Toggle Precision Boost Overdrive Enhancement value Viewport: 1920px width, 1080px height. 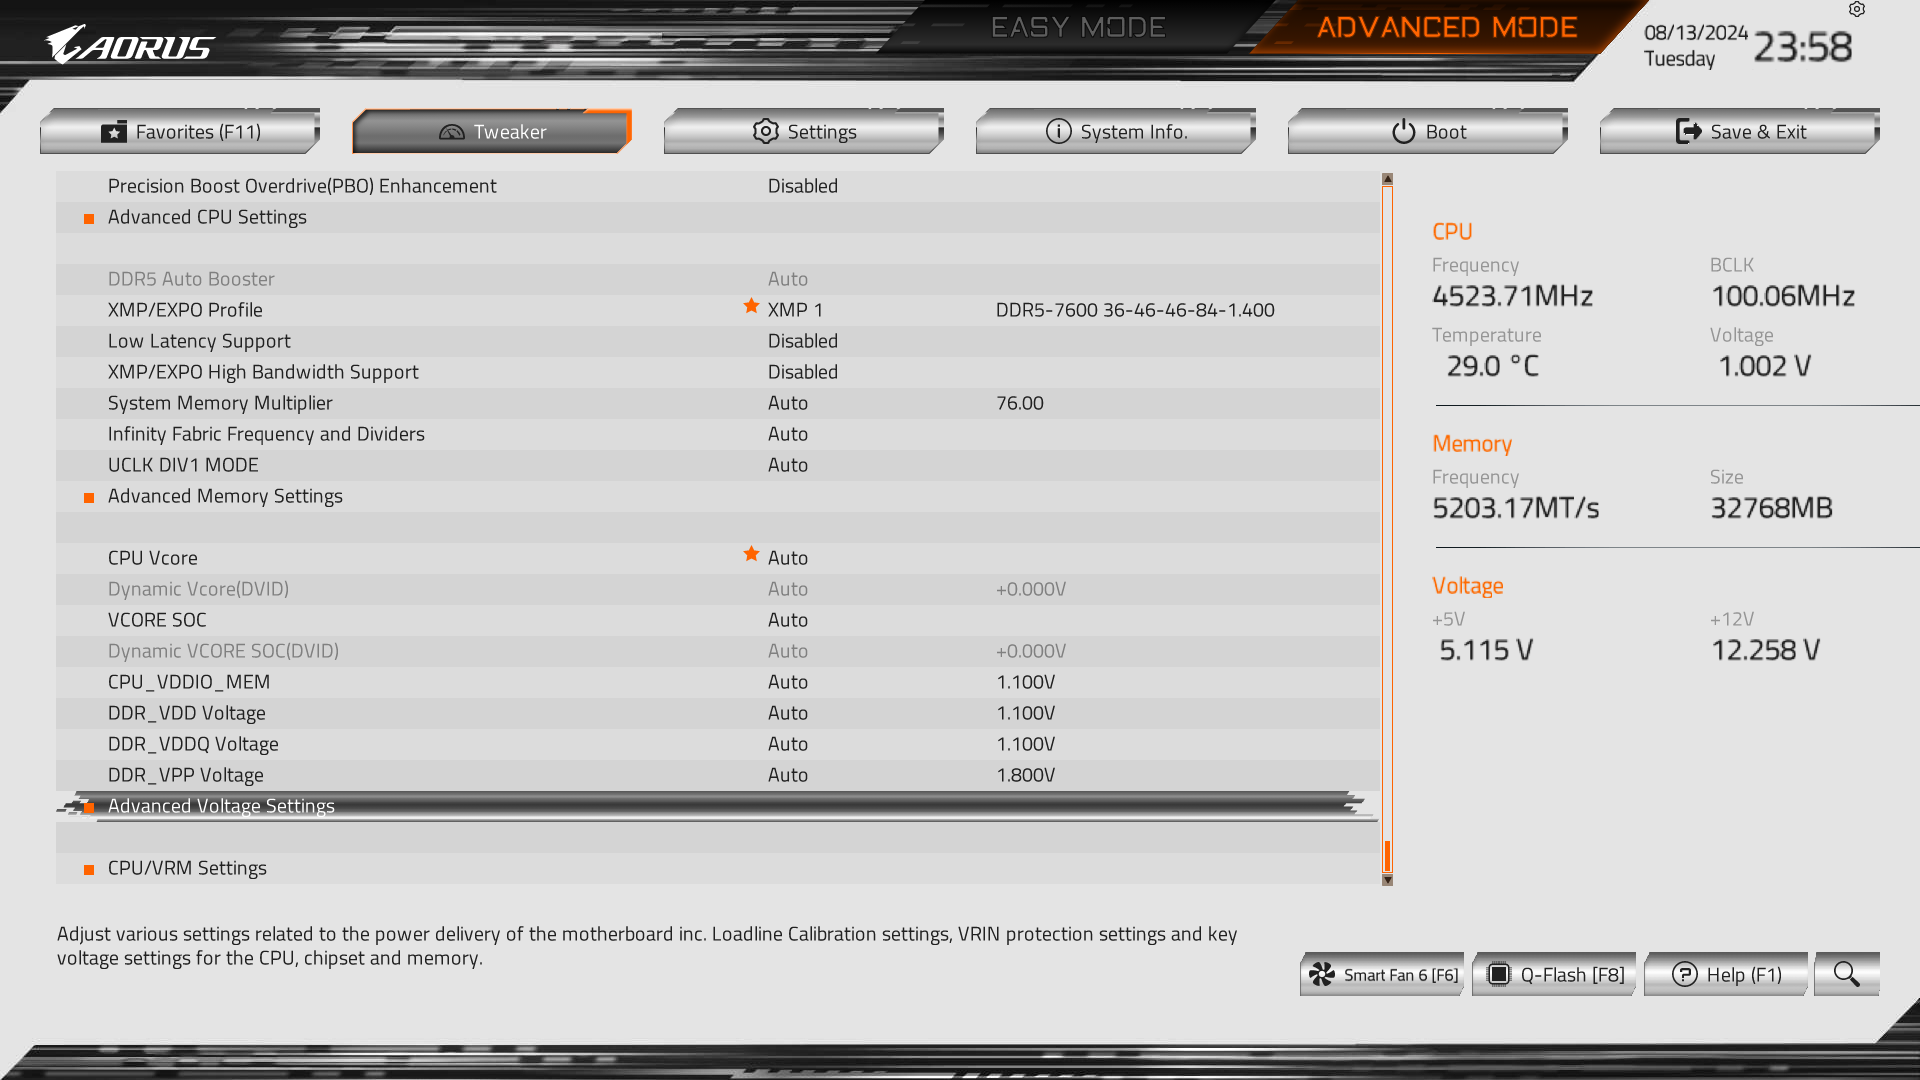pyautogui.click(x=803, y=186)
